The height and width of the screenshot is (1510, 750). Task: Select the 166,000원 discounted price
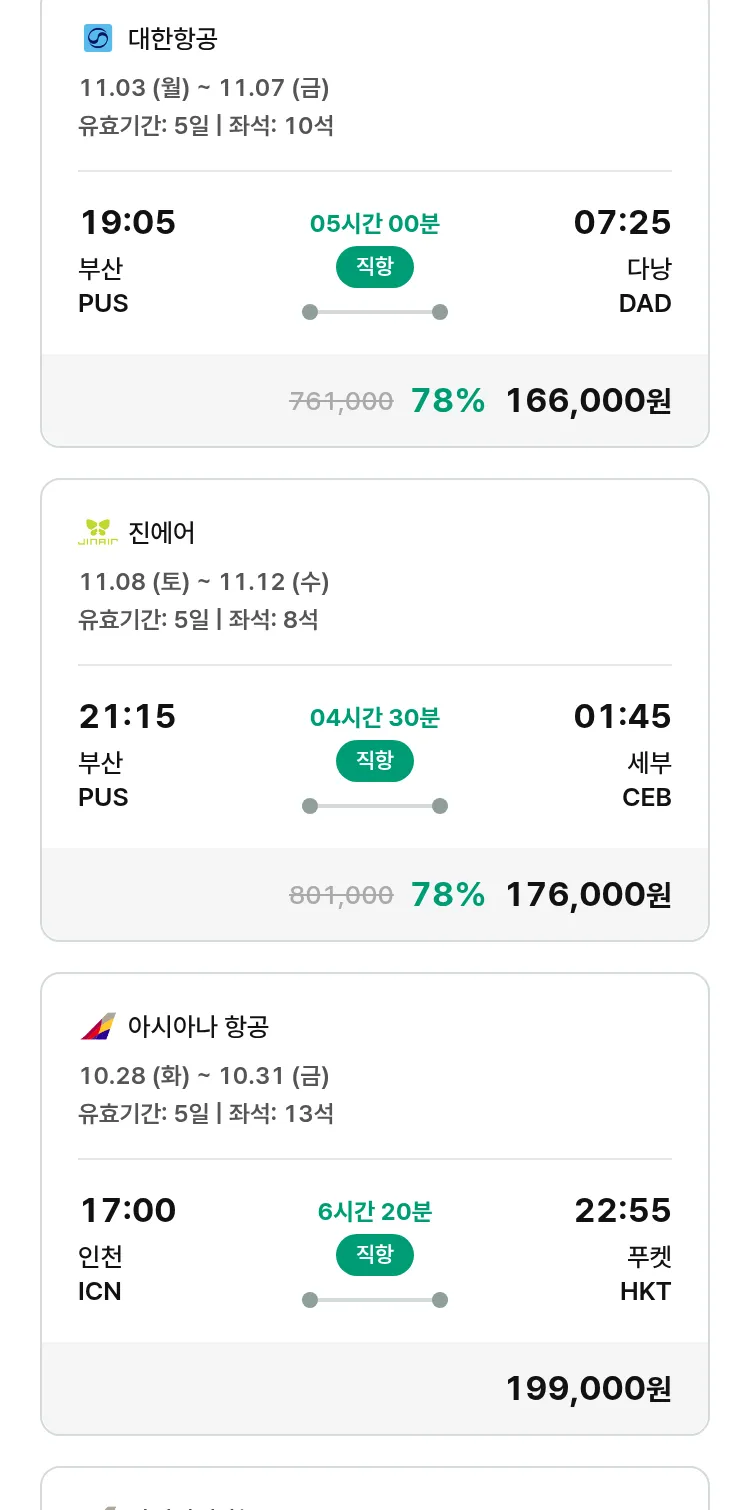pyautogui.click(x=588, y=401)
